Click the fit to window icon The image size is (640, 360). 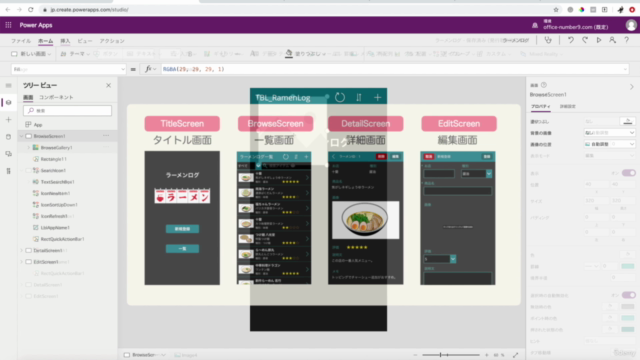coord(516,355)
